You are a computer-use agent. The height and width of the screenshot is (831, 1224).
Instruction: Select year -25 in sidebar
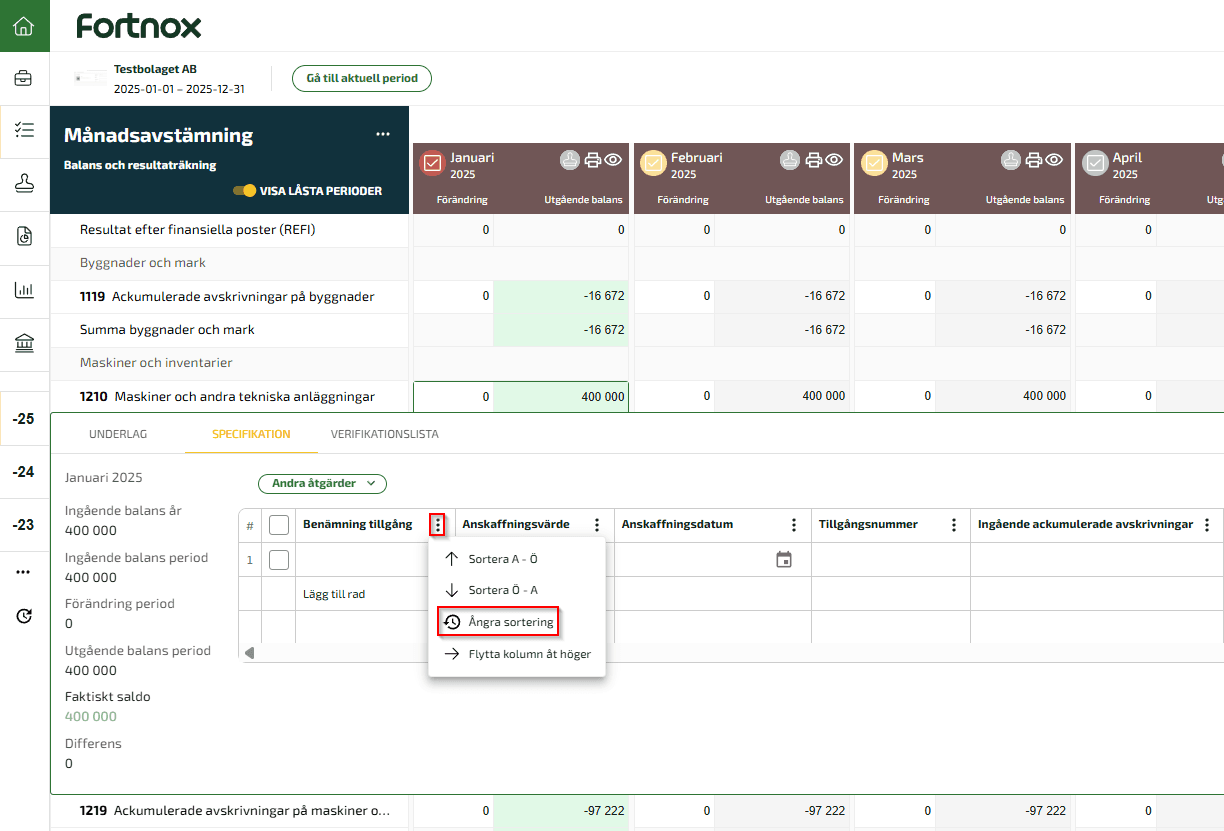23,418
